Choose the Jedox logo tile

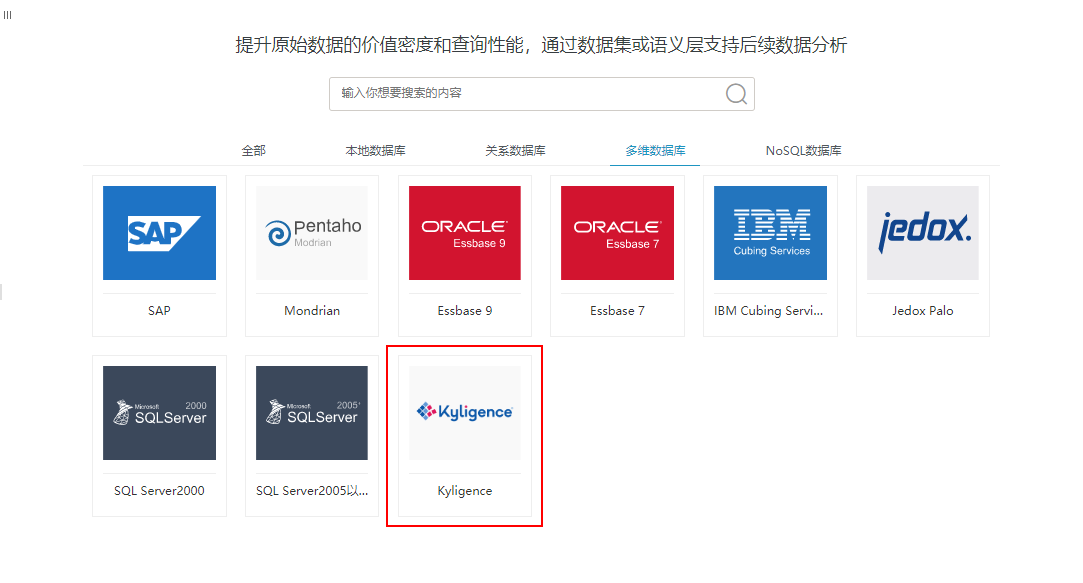[923, 233]
